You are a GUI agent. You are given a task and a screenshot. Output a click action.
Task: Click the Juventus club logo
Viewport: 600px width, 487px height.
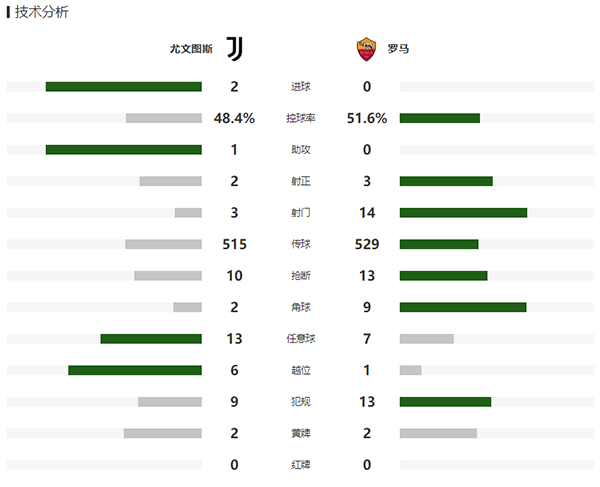[x=233, y=48]
